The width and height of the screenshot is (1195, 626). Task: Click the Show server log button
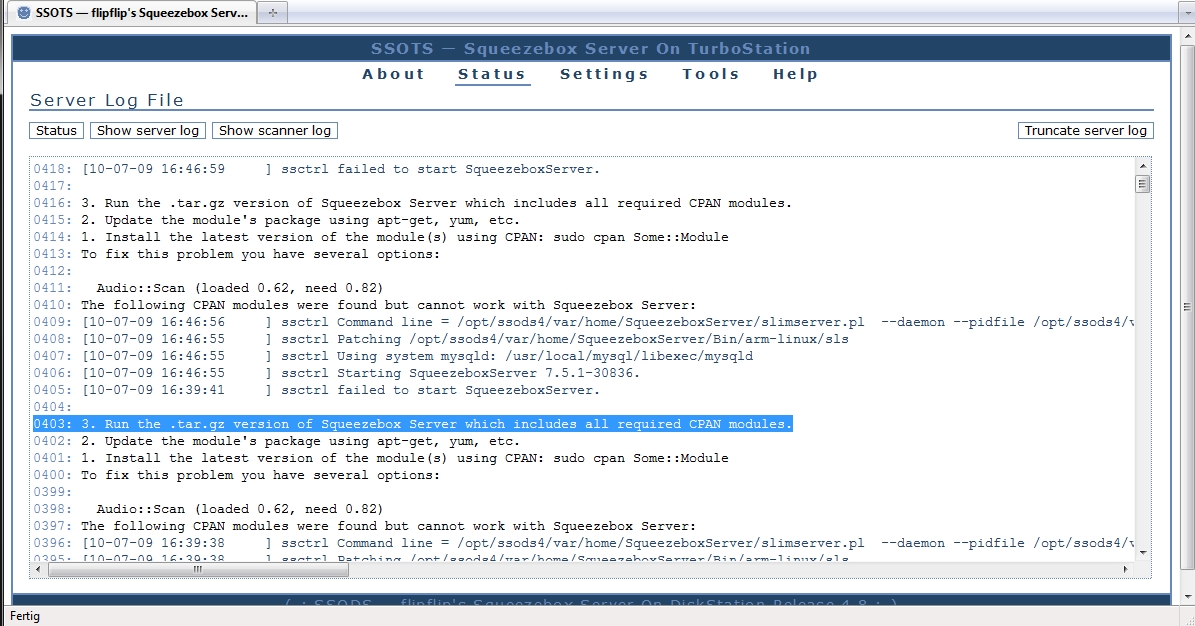tap(148, 131)
